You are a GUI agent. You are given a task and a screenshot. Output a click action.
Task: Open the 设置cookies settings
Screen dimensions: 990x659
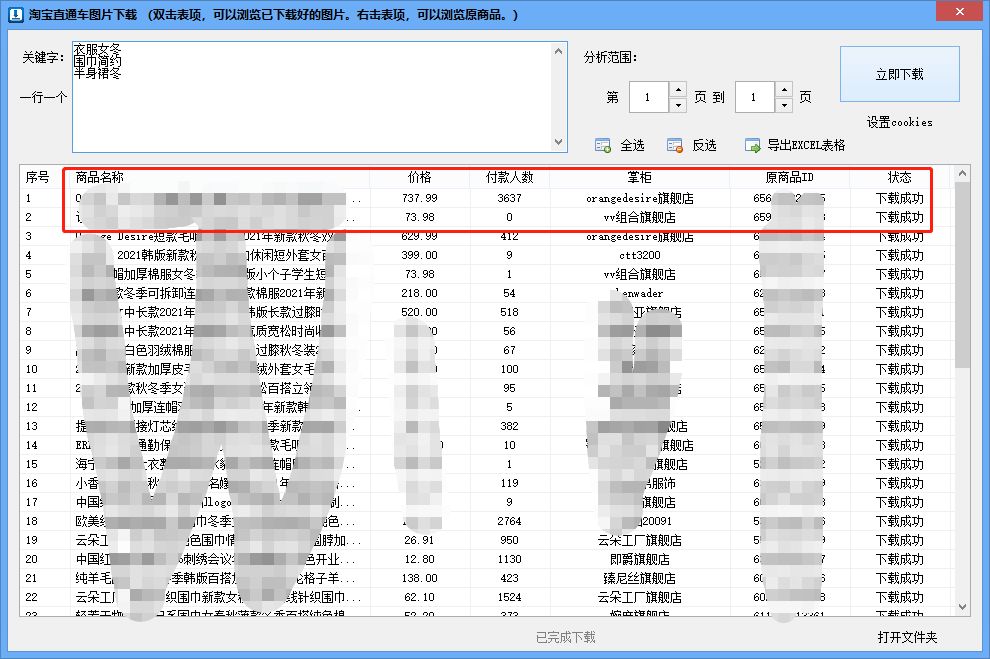pyautogui.click(x=898, y=122)
